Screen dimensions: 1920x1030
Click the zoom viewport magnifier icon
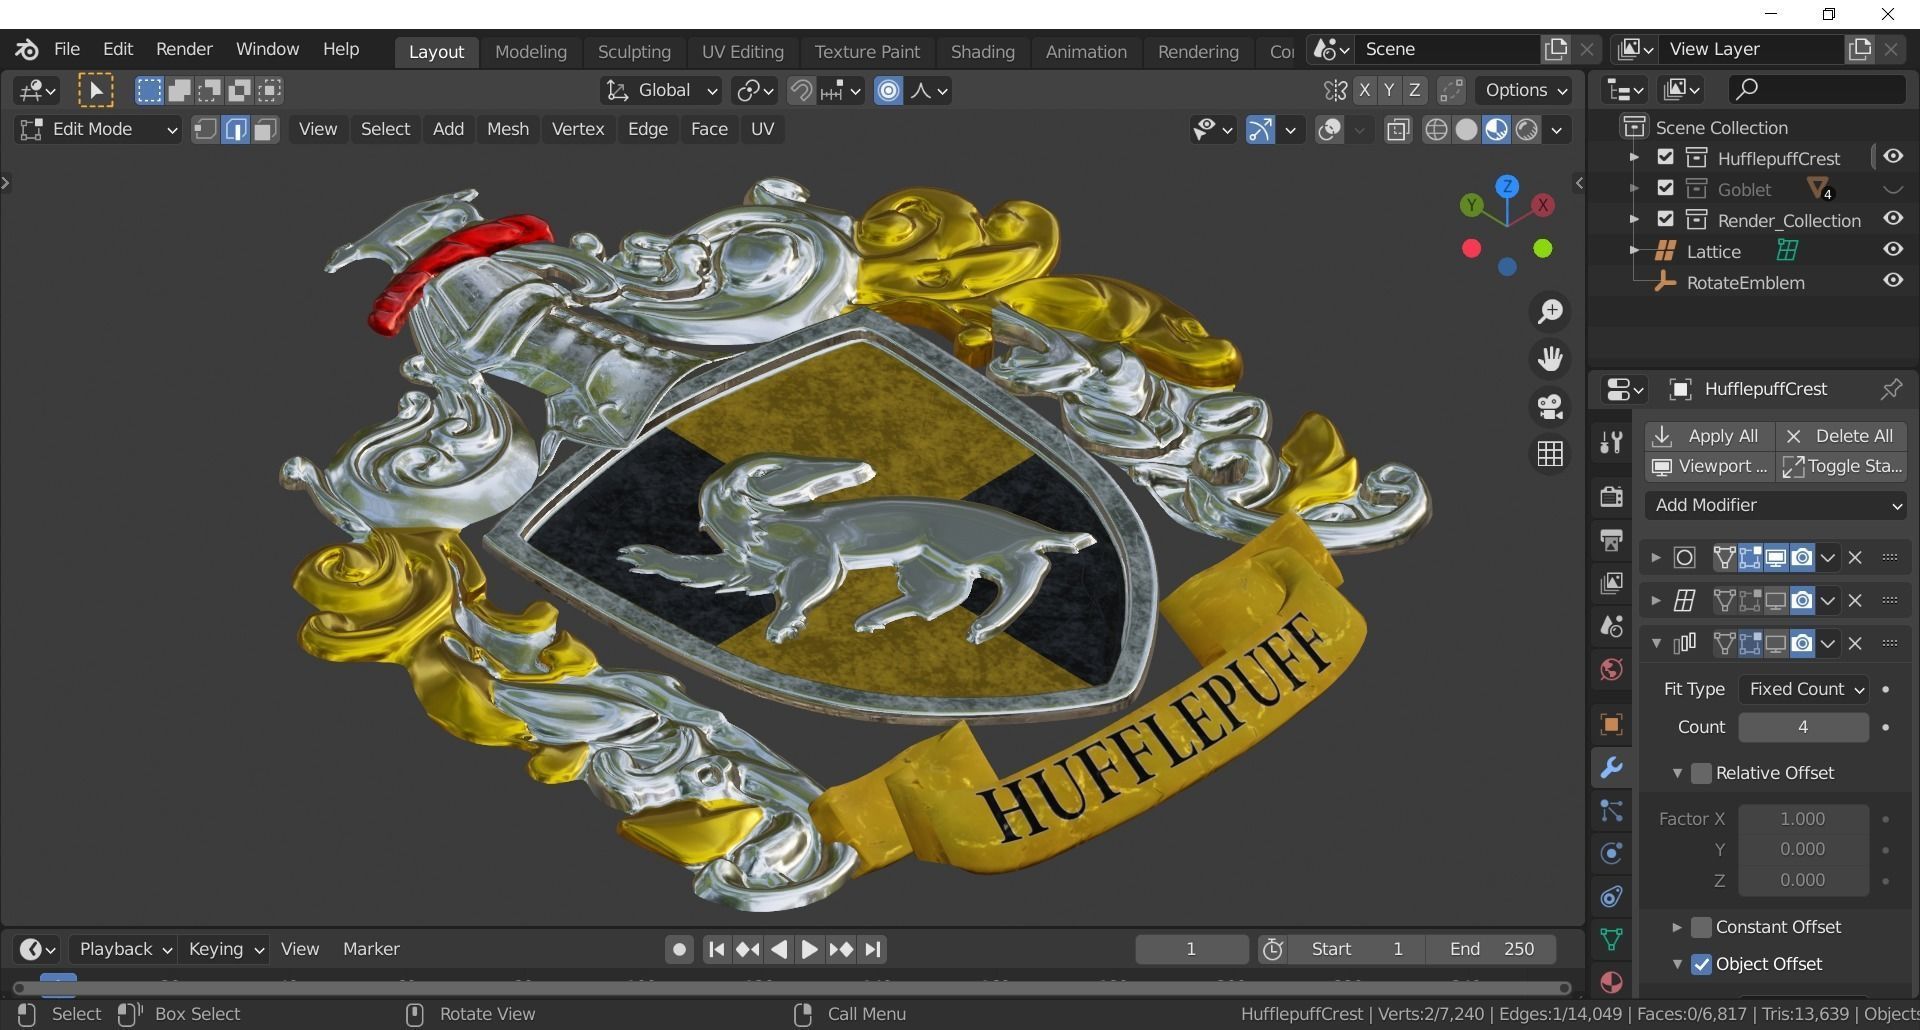pos(1550,312)
